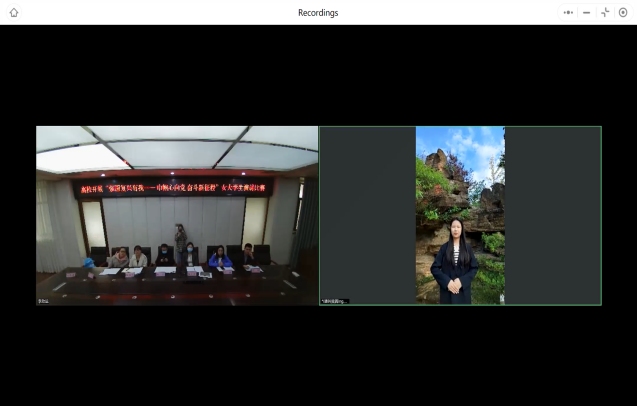
Task: Click the shrink-view arrows icon
Action: click(605, 12)
